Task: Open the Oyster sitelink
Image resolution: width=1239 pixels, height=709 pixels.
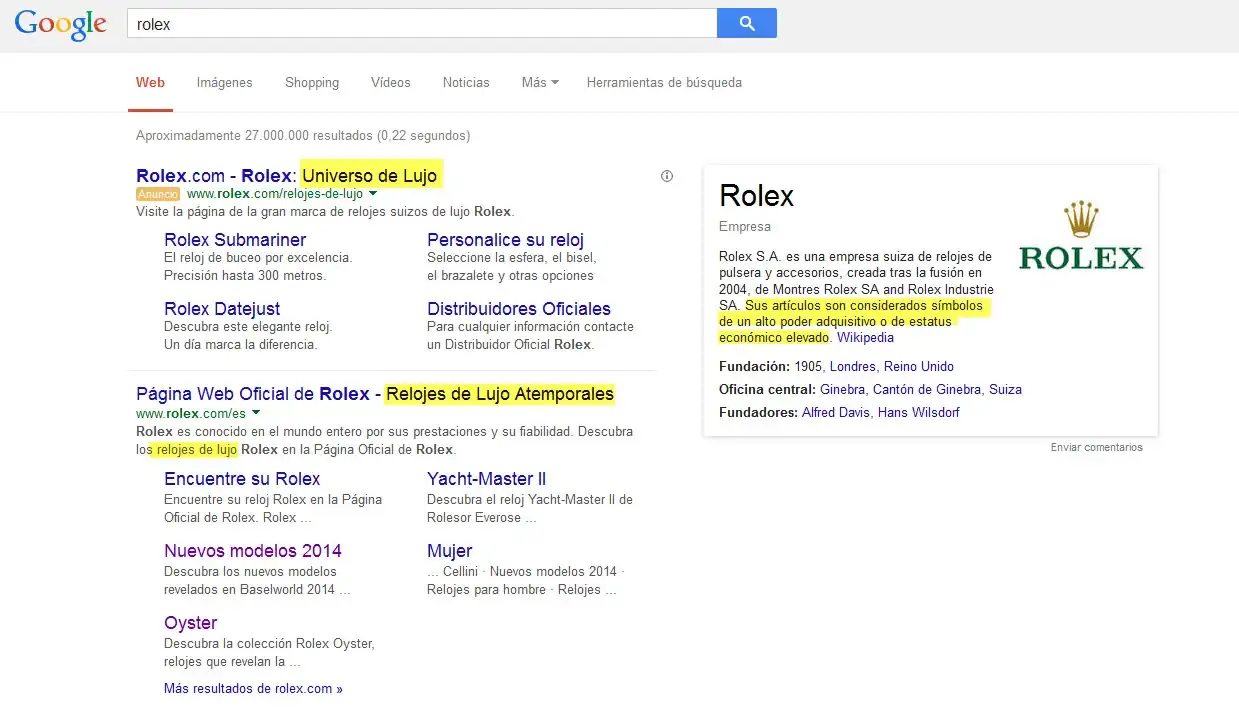Action: click(191, 623)
